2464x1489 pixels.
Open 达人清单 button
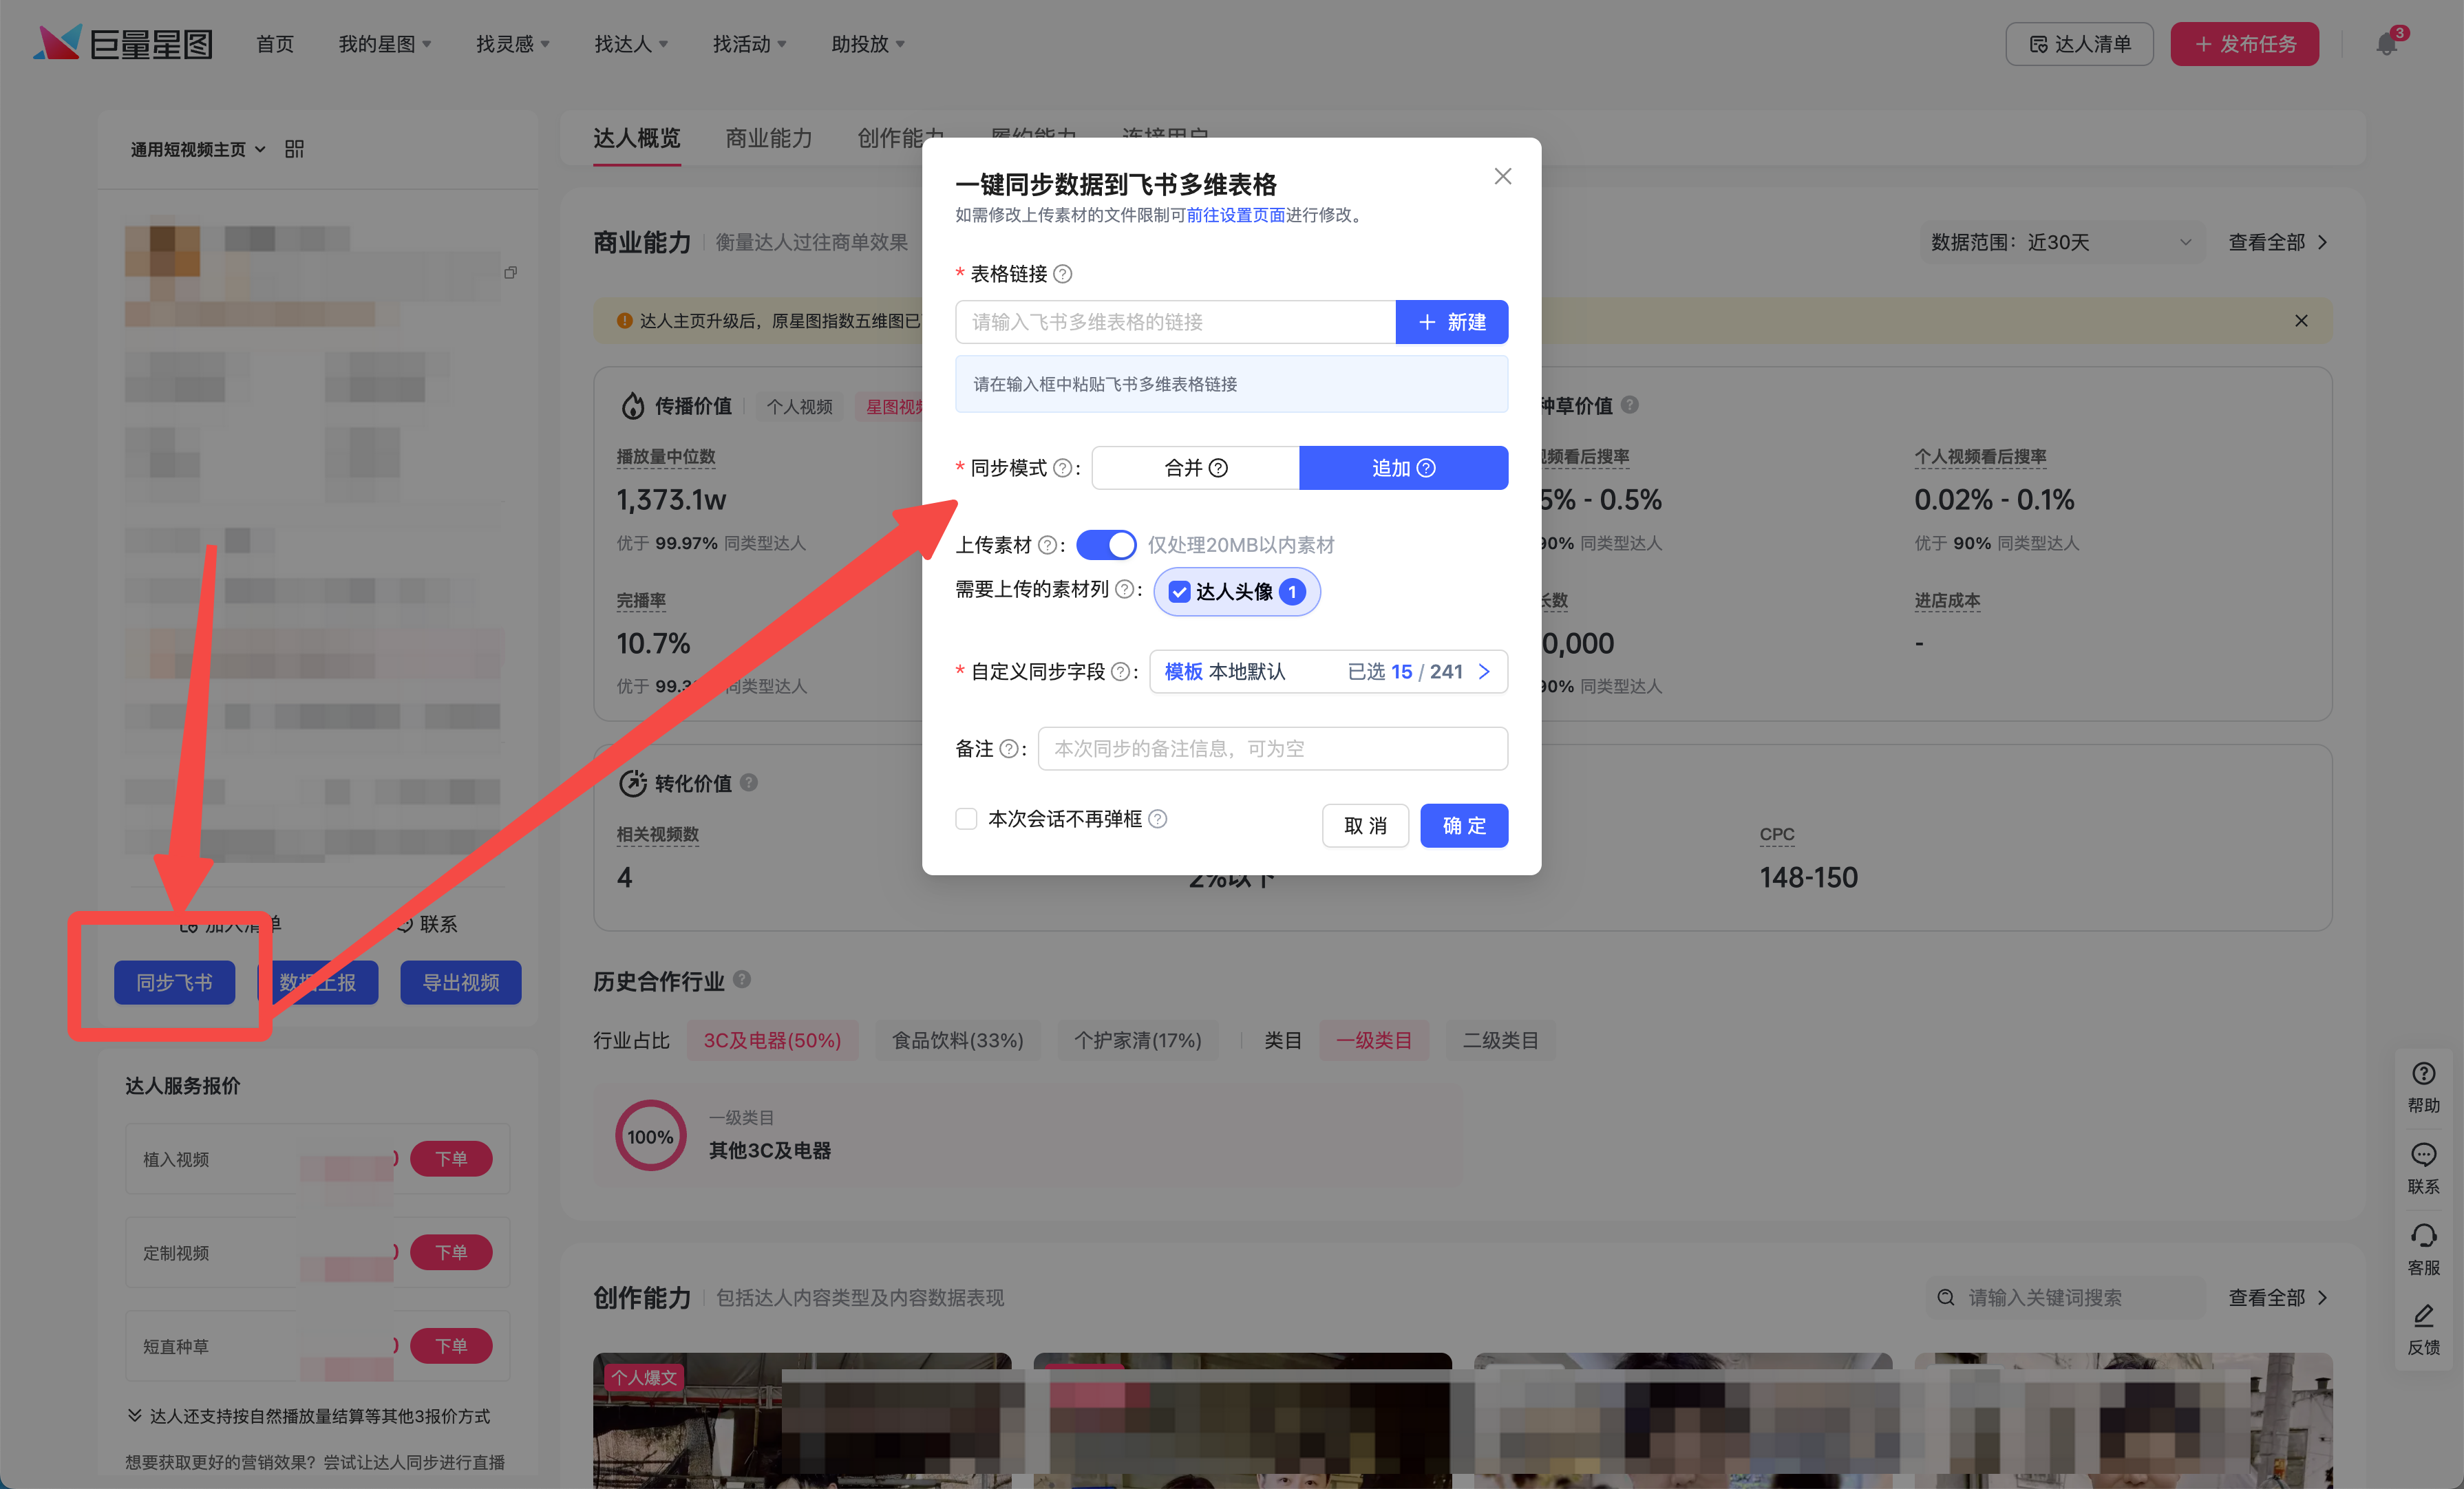tap(2080, 44)
